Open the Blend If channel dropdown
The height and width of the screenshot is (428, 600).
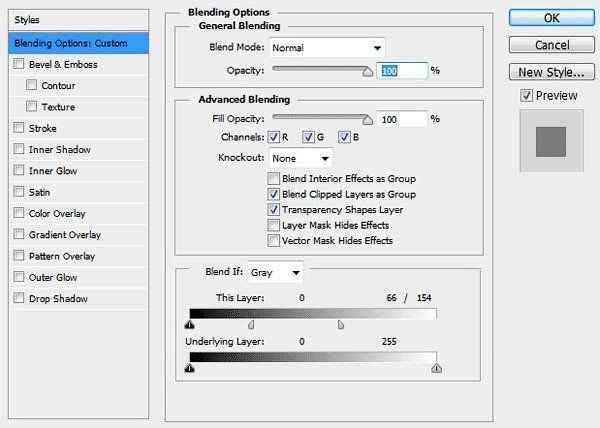tap(276, 273)
